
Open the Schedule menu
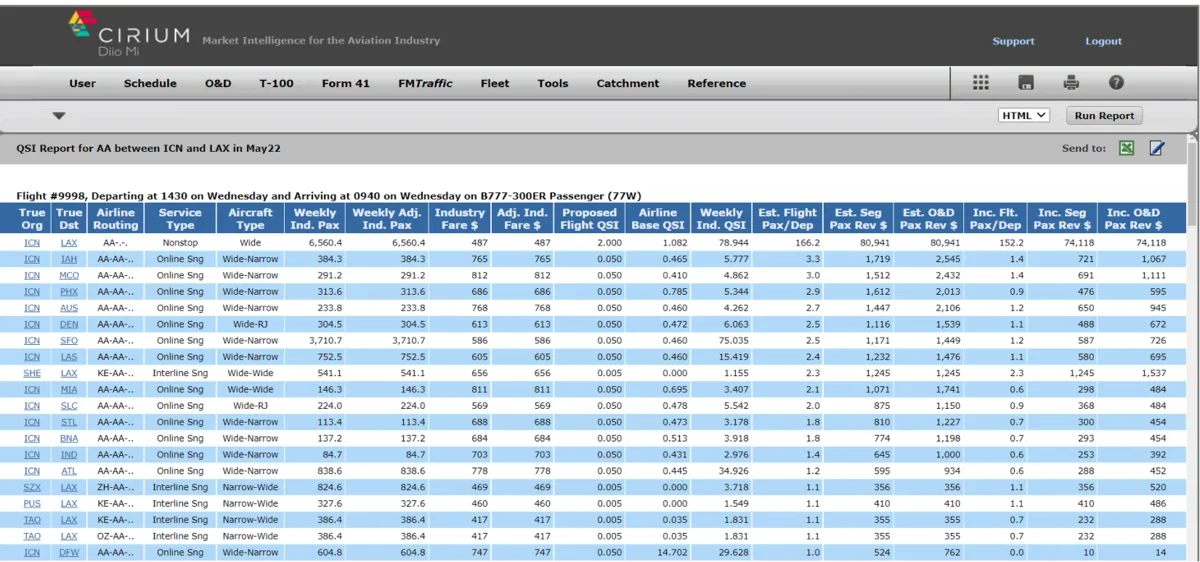[150, 84]
